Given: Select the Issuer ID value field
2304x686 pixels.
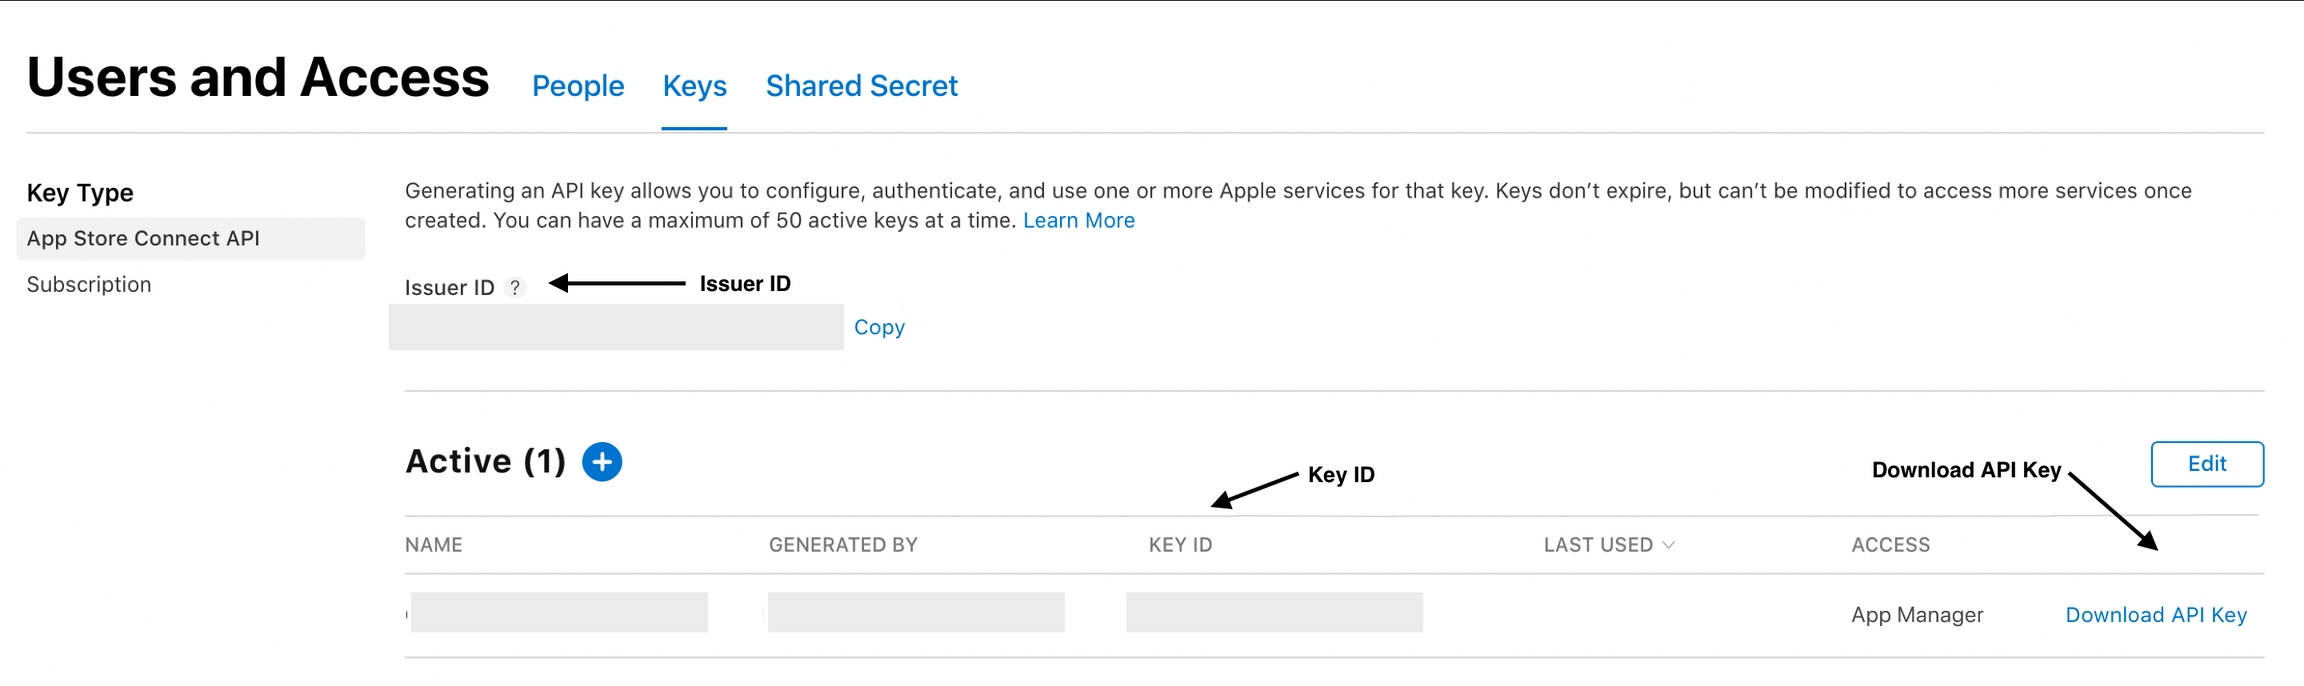Looking at the screenshot, I should click(616, 327).
